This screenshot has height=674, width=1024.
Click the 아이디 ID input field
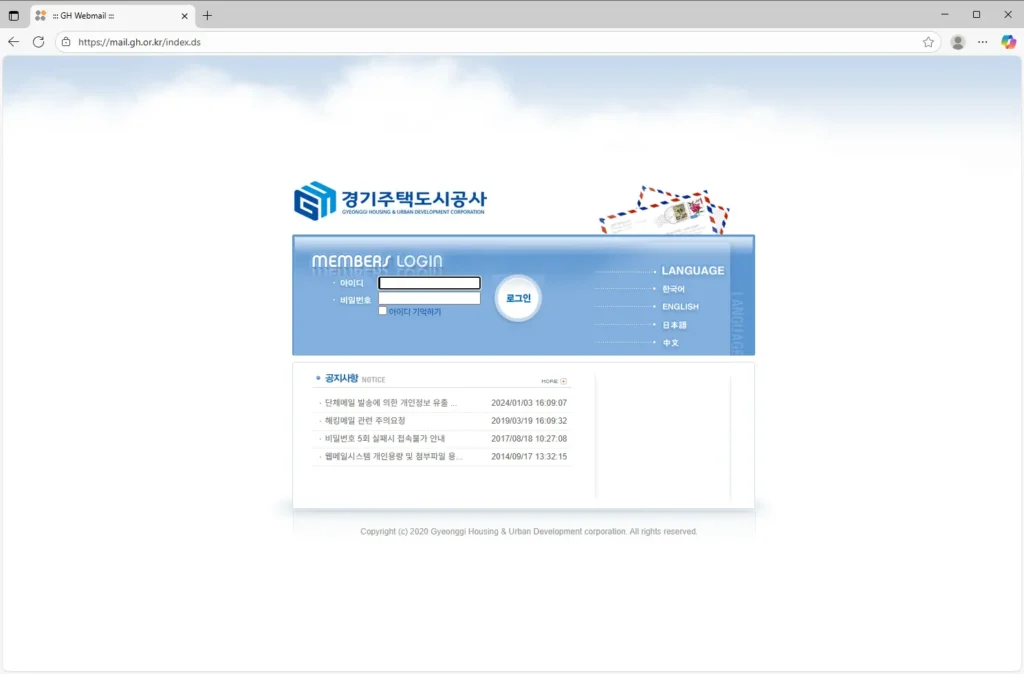pyautogui.click(x=428, y=283)
